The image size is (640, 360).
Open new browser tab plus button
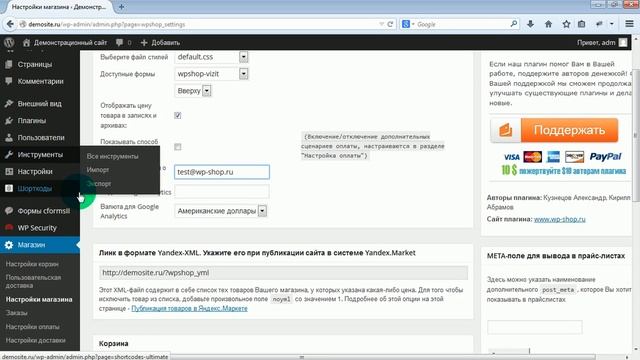(x=121, y=7)
